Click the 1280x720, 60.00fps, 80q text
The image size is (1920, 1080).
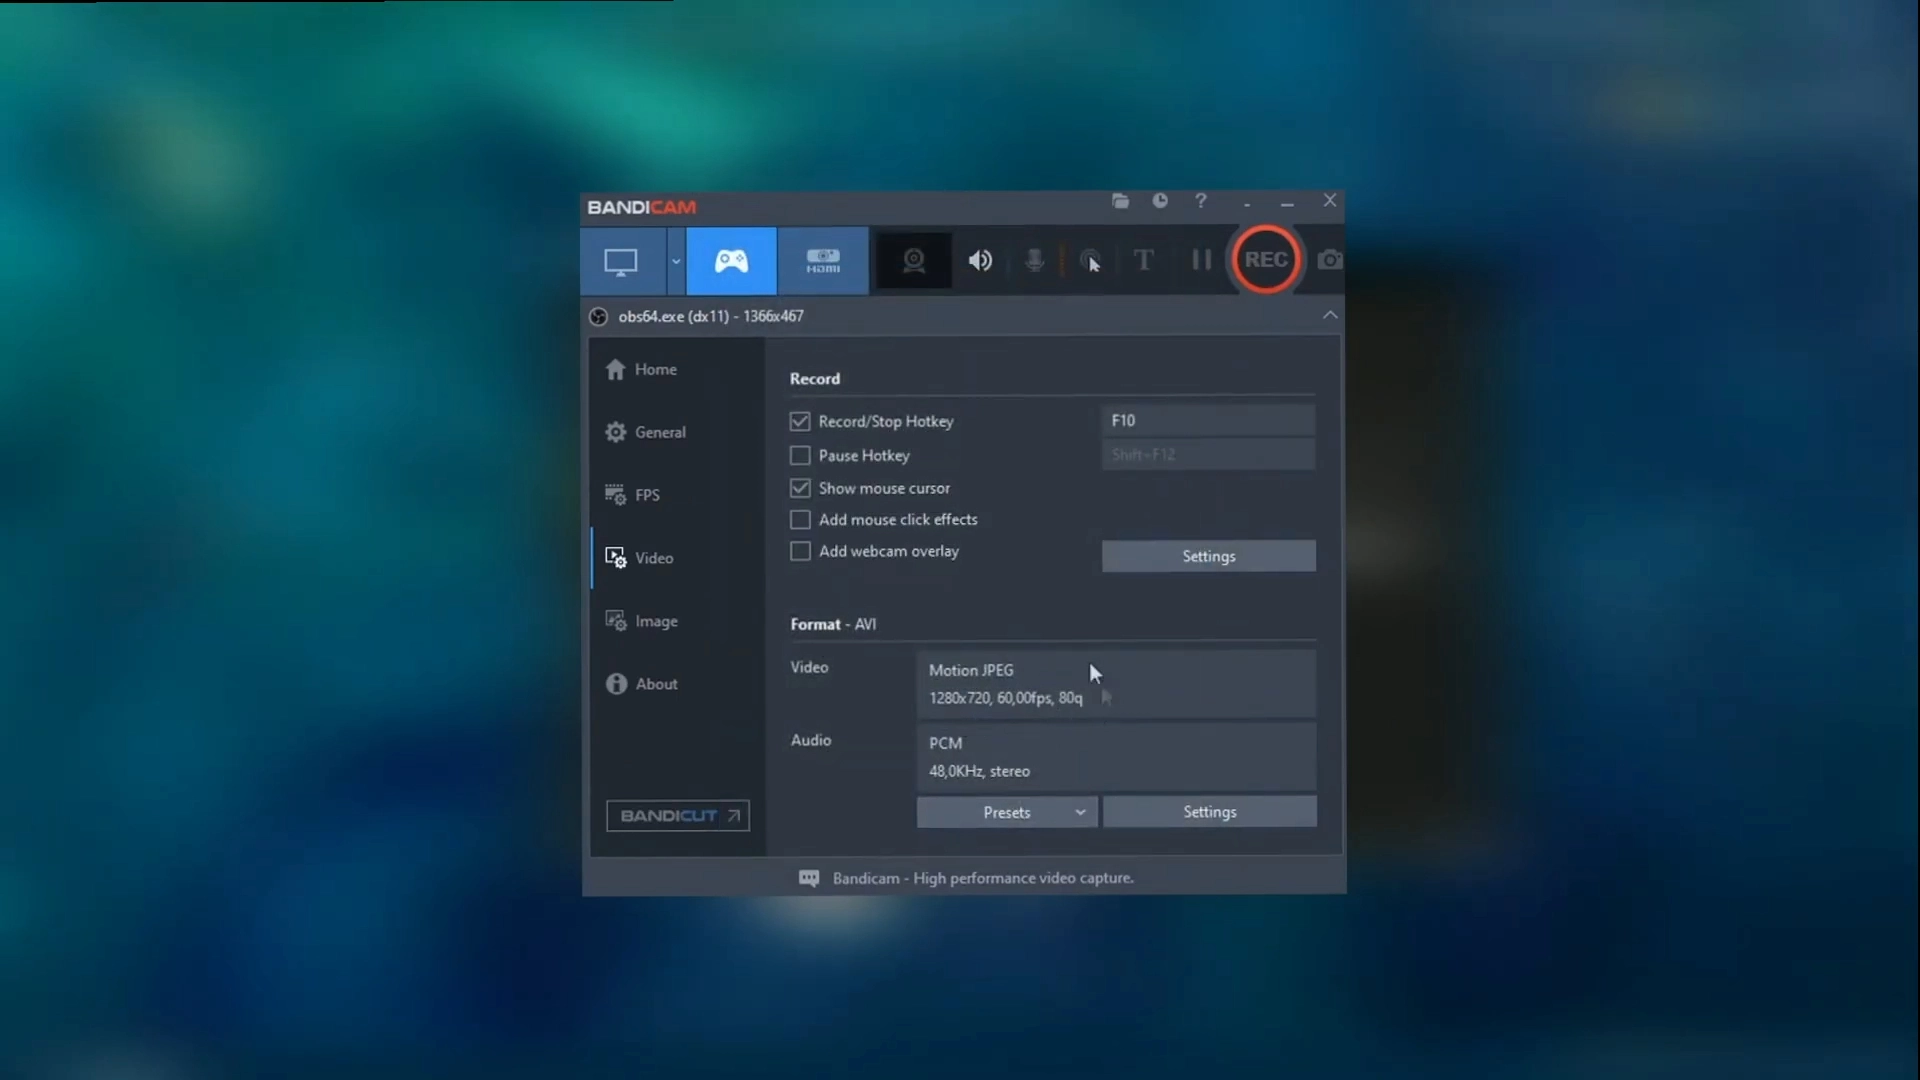tap(1006, 698)
